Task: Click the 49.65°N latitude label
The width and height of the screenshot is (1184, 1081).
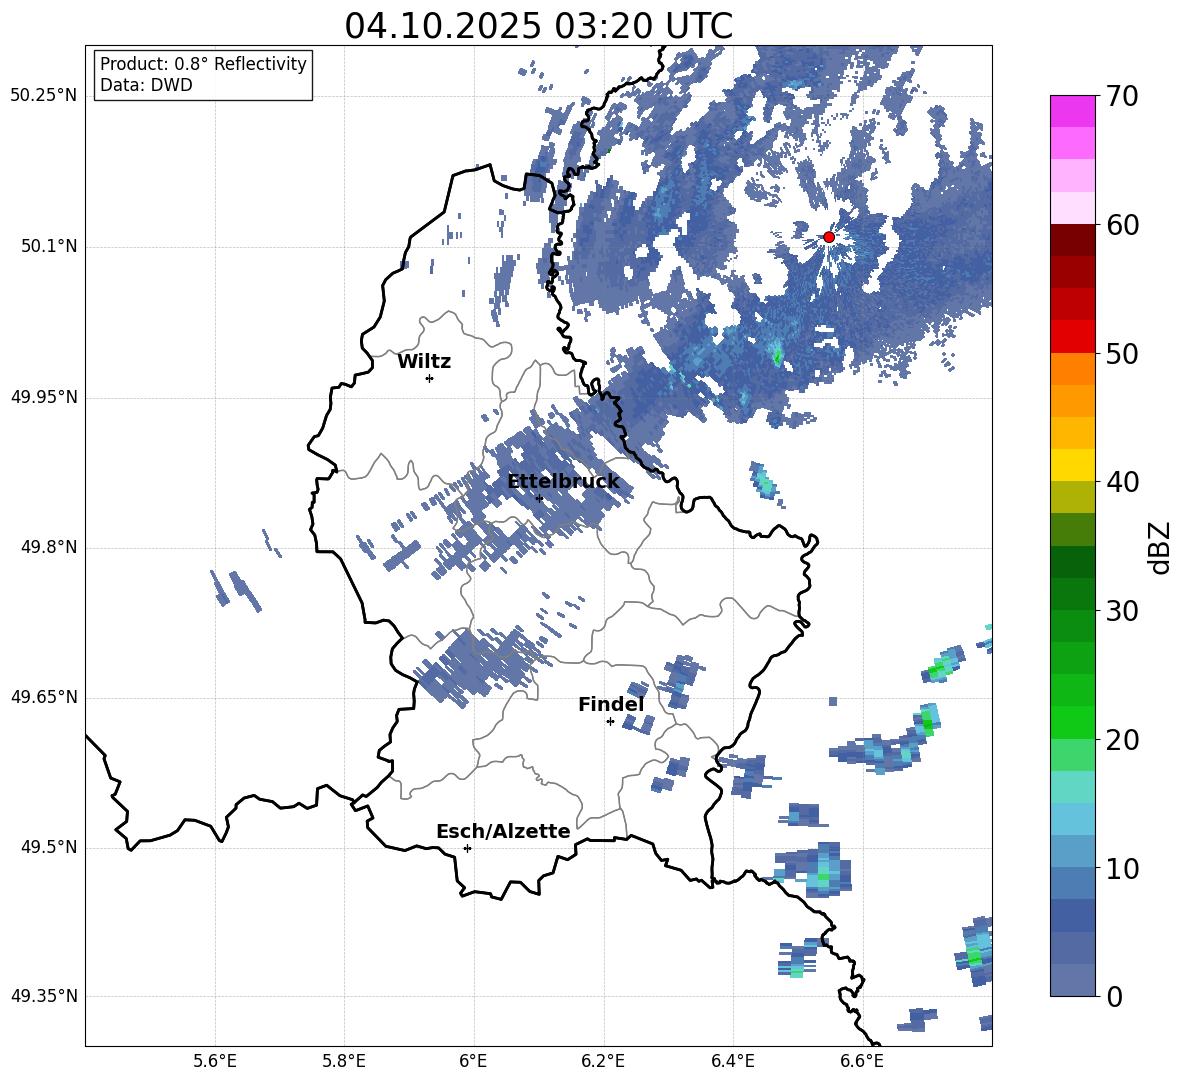Action: [x=44, y=697]
